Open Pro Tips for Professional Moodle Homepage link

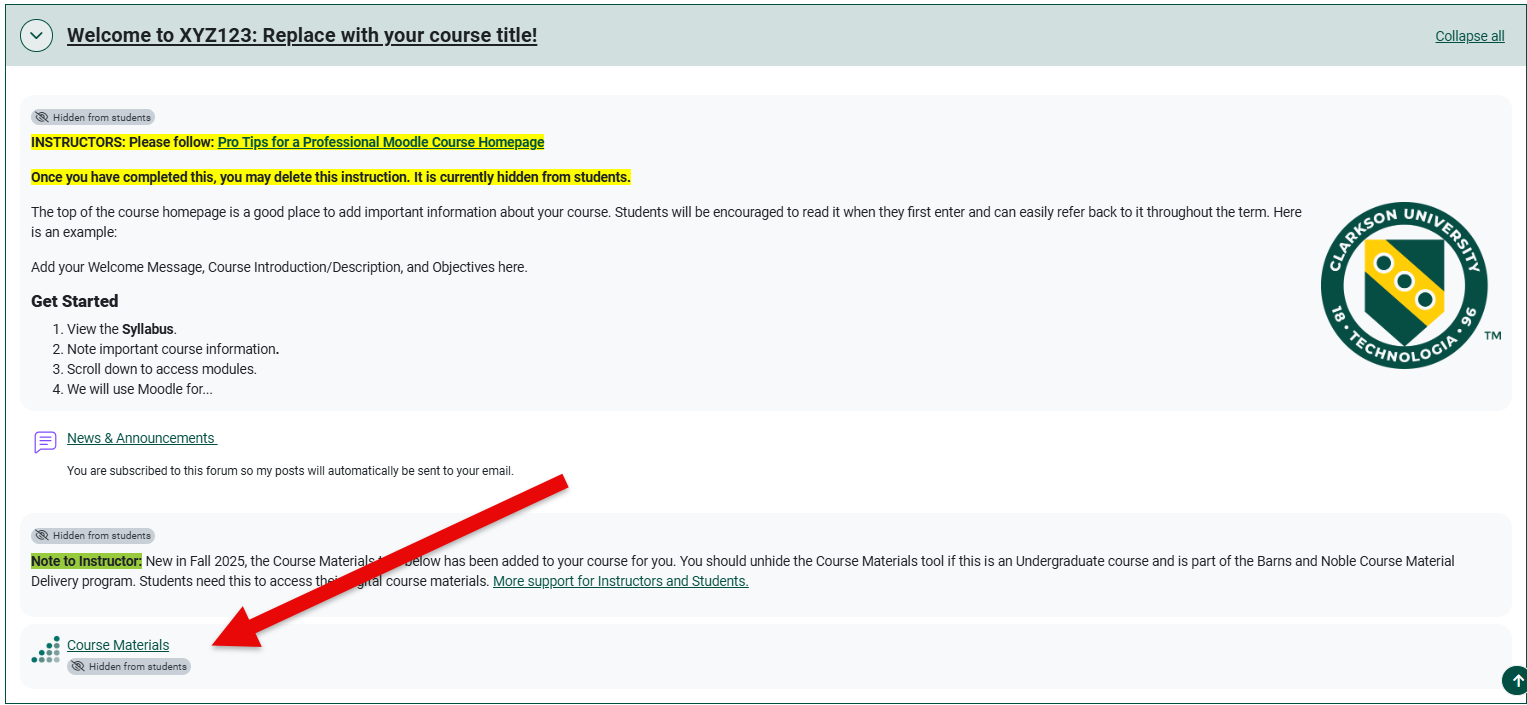point(380,142)
